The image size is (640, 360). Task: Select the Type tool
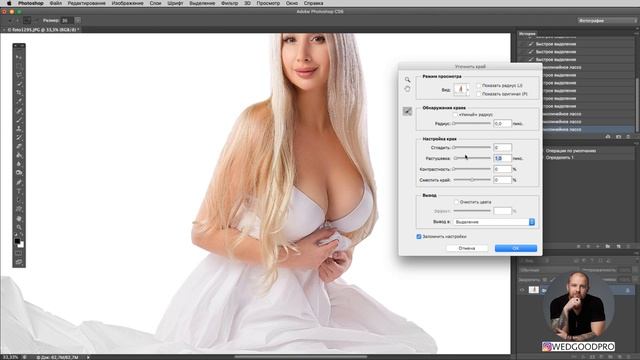coord(19,191)
